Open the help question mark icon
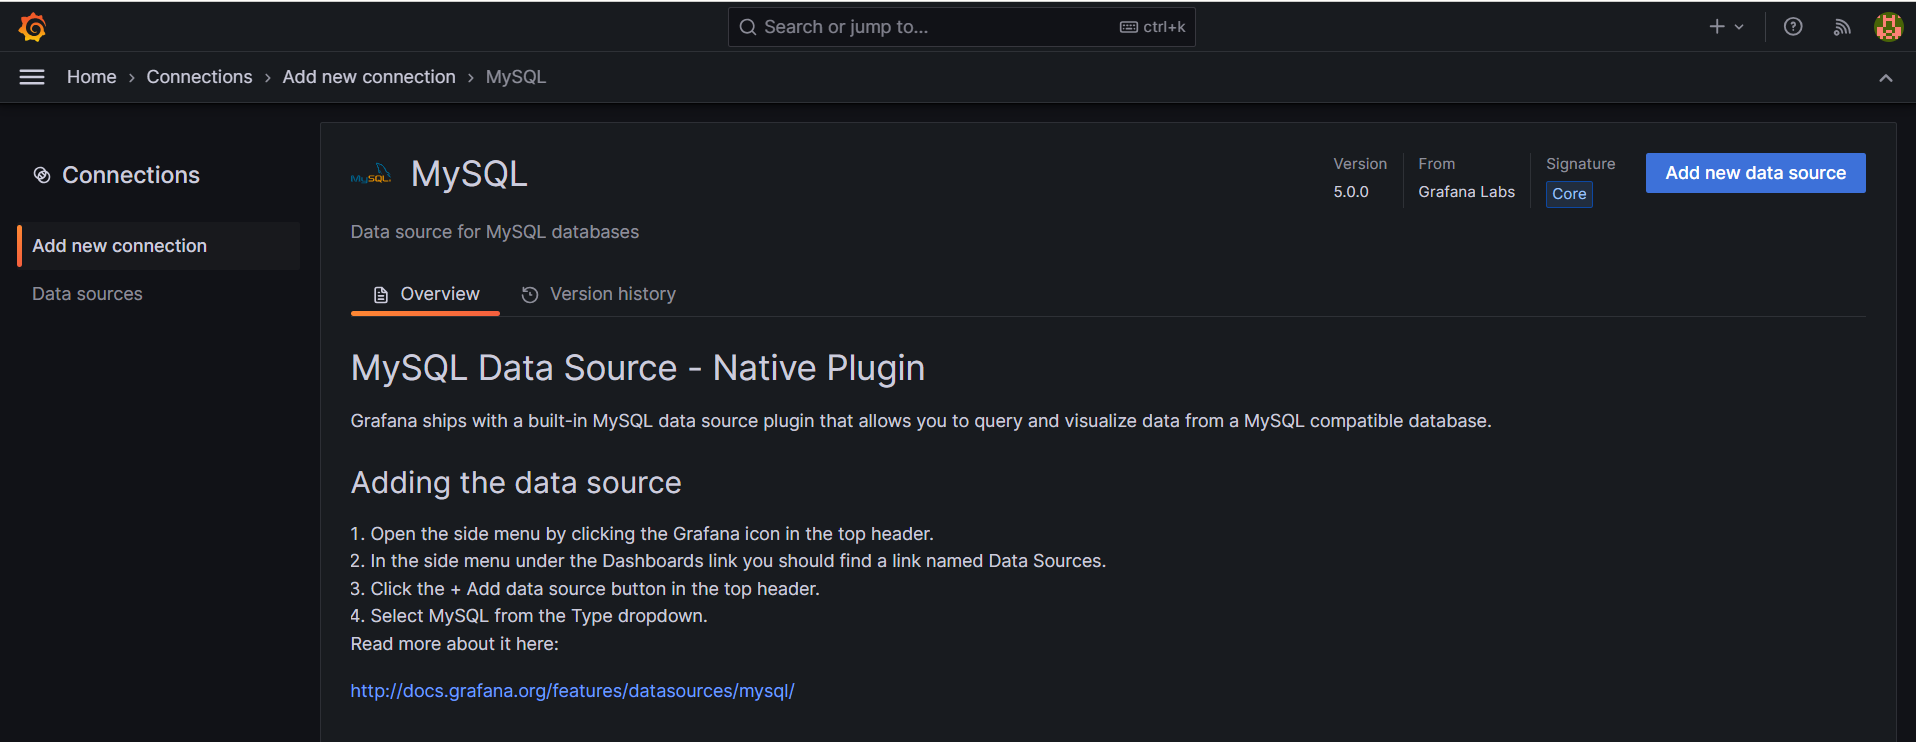Screen dimensions: 1916x742 coord(1793,27)
